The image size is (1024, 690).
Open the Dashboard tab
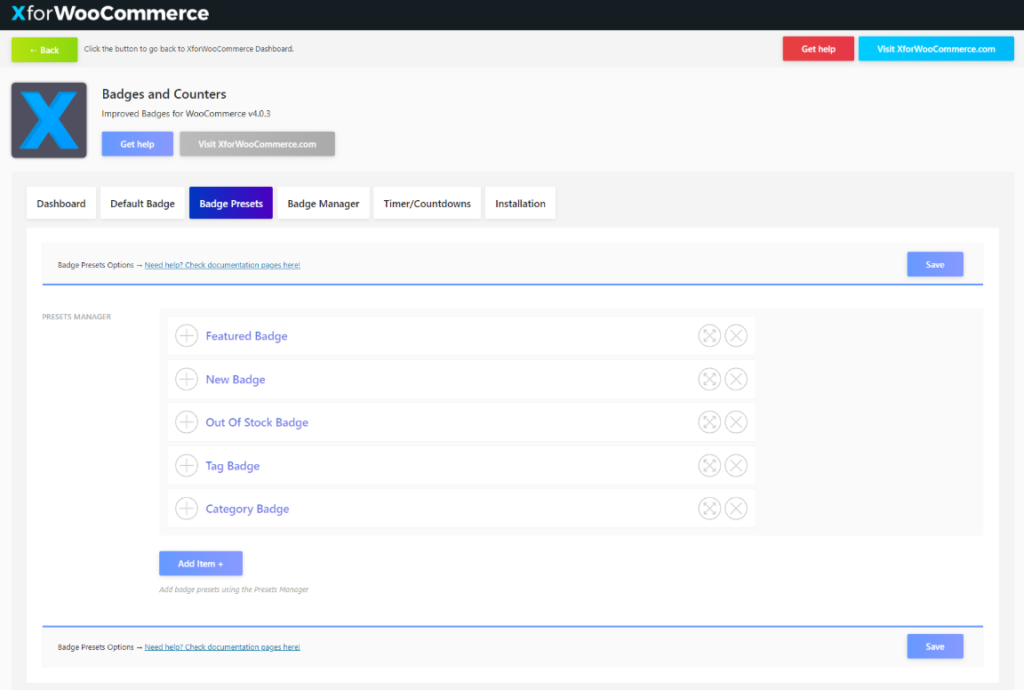61,203
